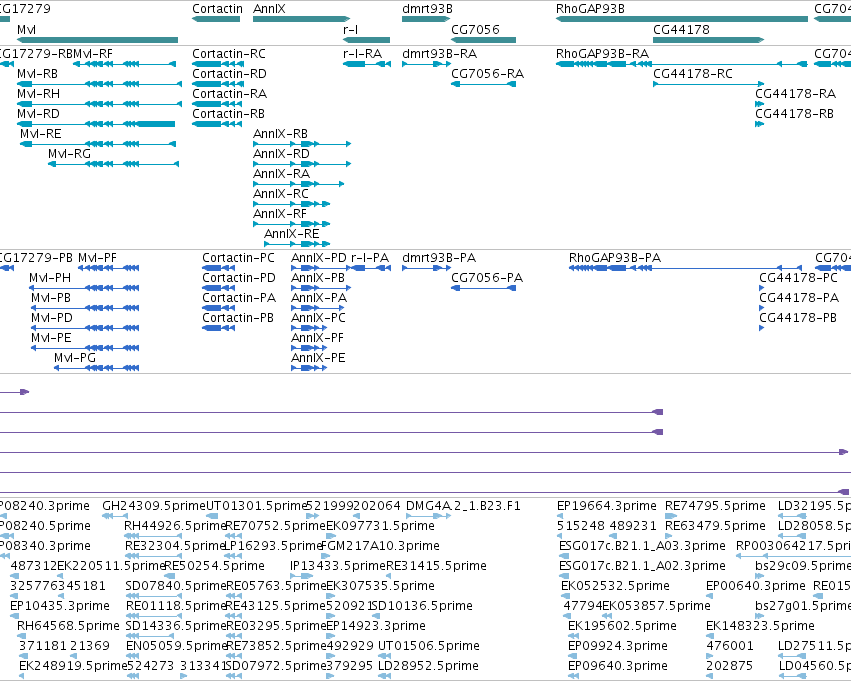The height and width of the screenshot is (681, 851).
Task: Open the dmrt93B gene label
Action: pos(427,9)
